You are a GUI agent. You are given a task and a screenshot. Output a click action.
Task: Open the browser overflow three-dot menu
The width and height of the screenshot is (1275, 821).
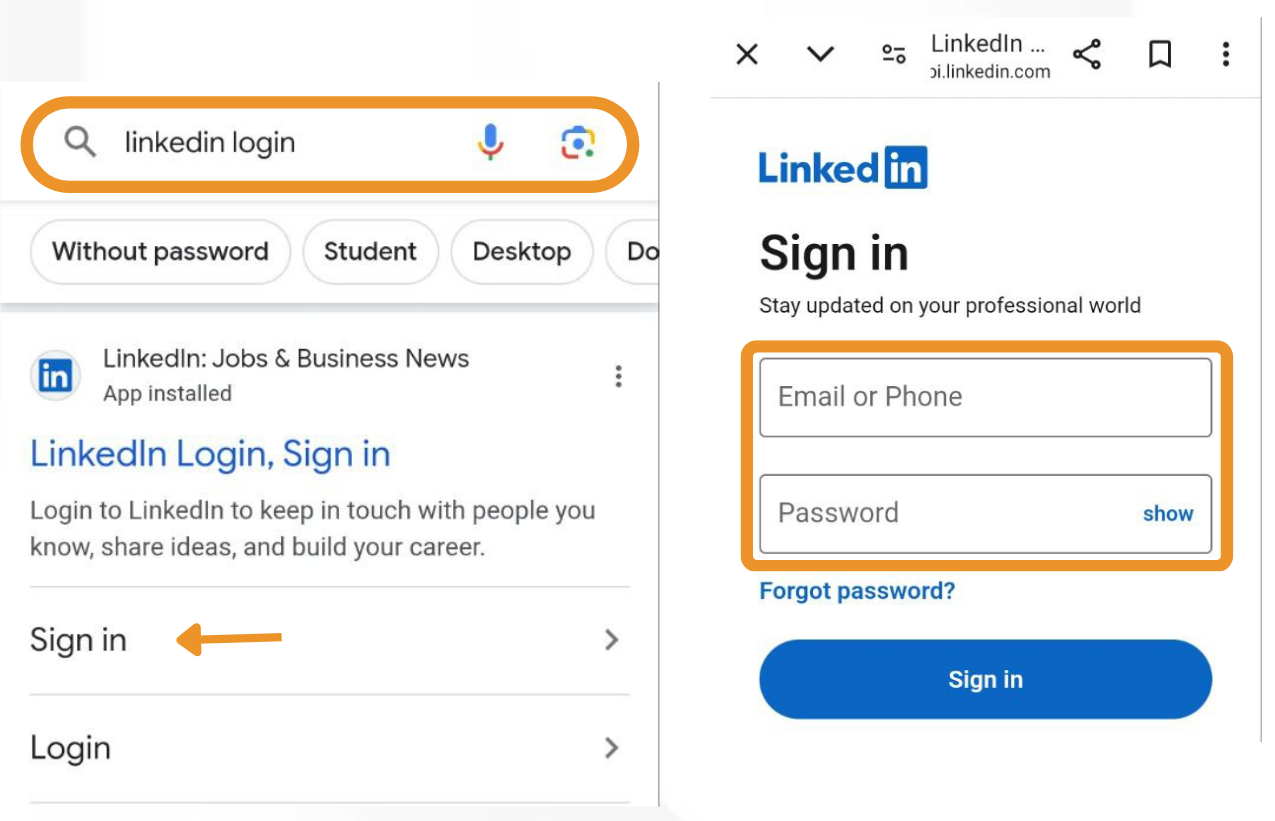coord(1226,55)
